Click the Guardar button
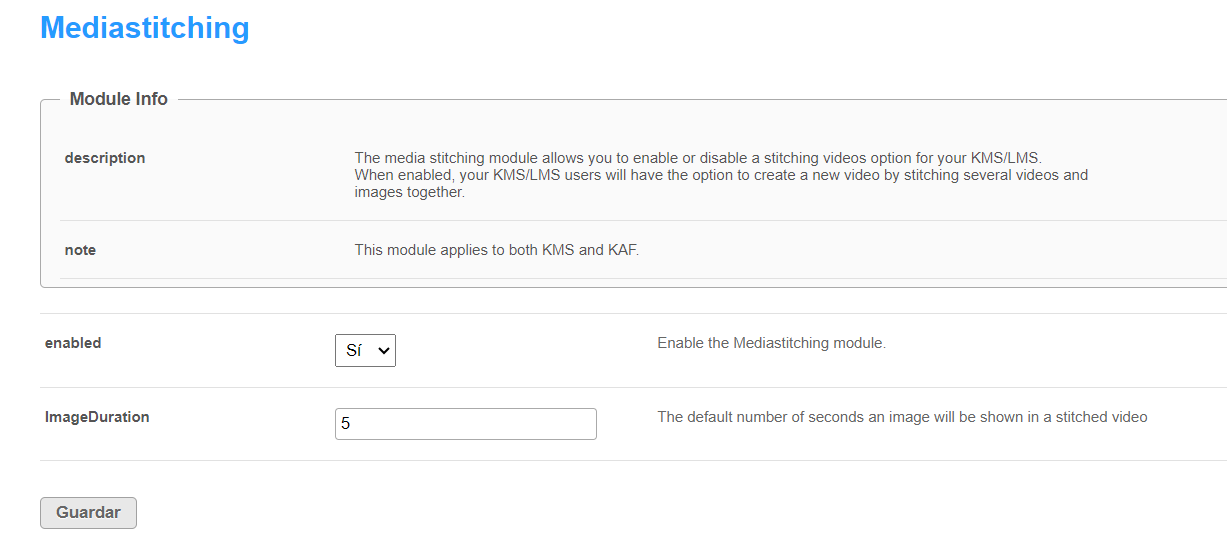The width and height of the screenshot is (1227, 545). pyautogui.click(x=88, y=513)
